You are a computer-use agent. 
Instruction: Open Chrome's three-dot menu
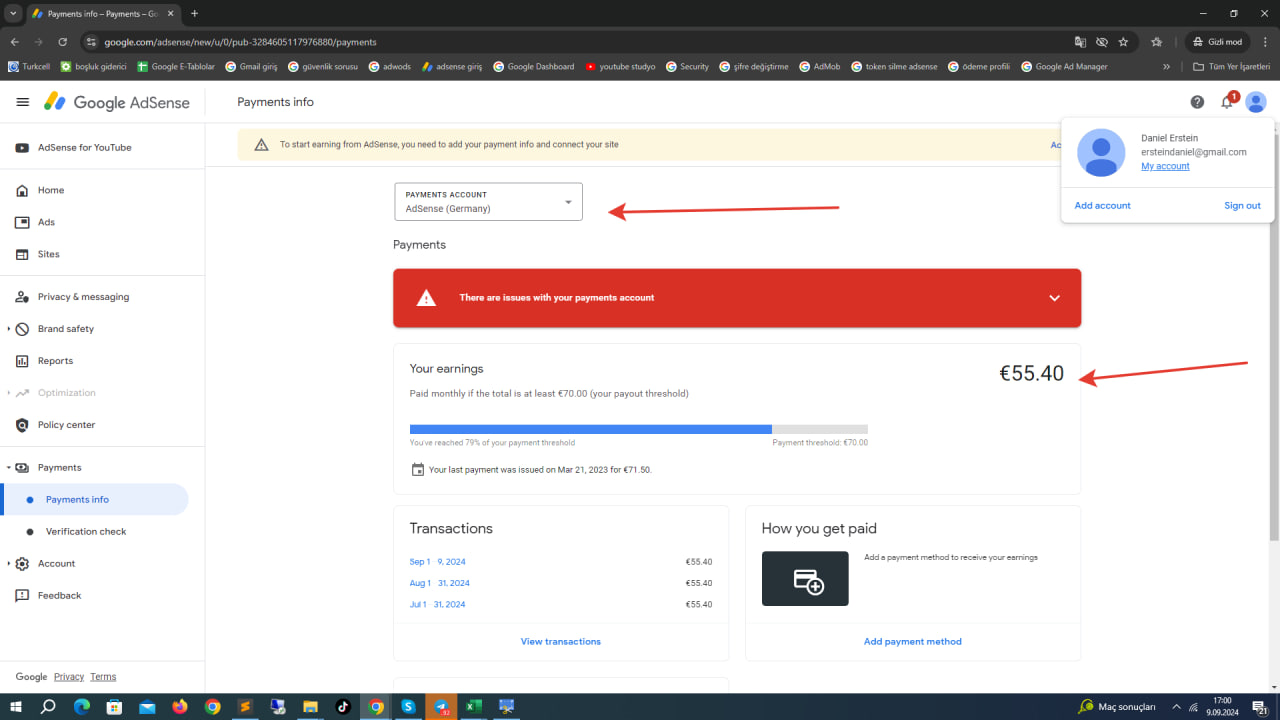coord(1264,42)
